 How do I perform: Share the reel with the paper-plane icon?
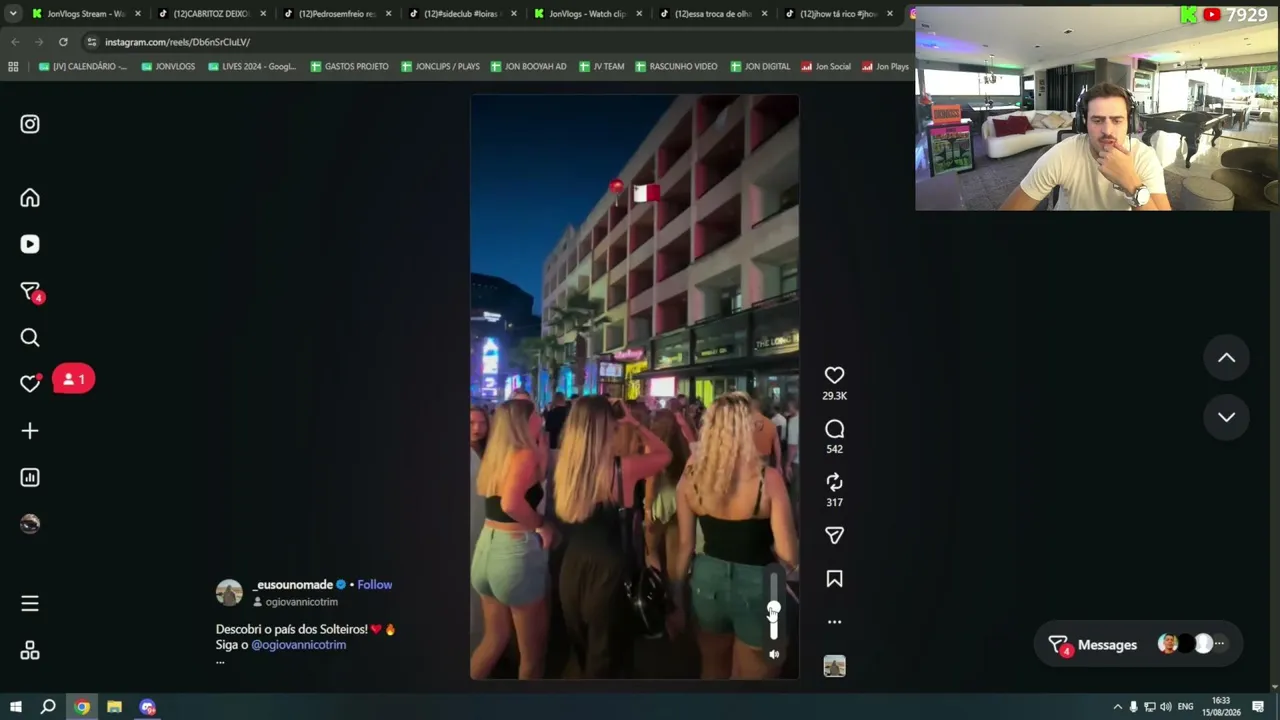[834, 536]
